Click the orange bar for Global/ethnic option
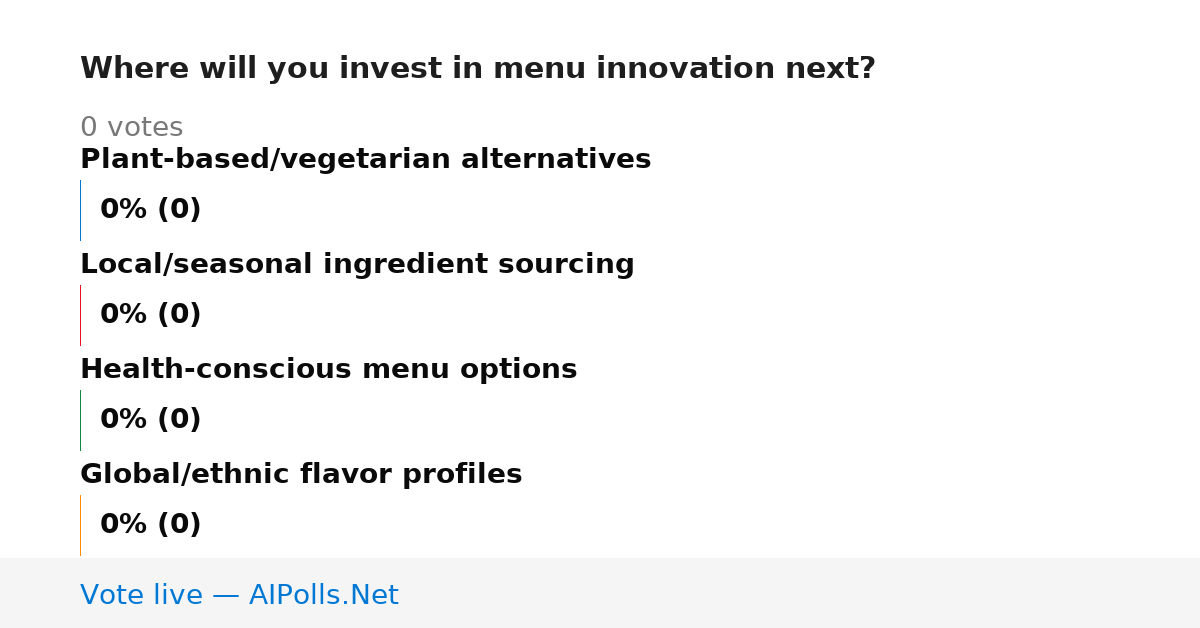1200x628 pixels. 80,525
